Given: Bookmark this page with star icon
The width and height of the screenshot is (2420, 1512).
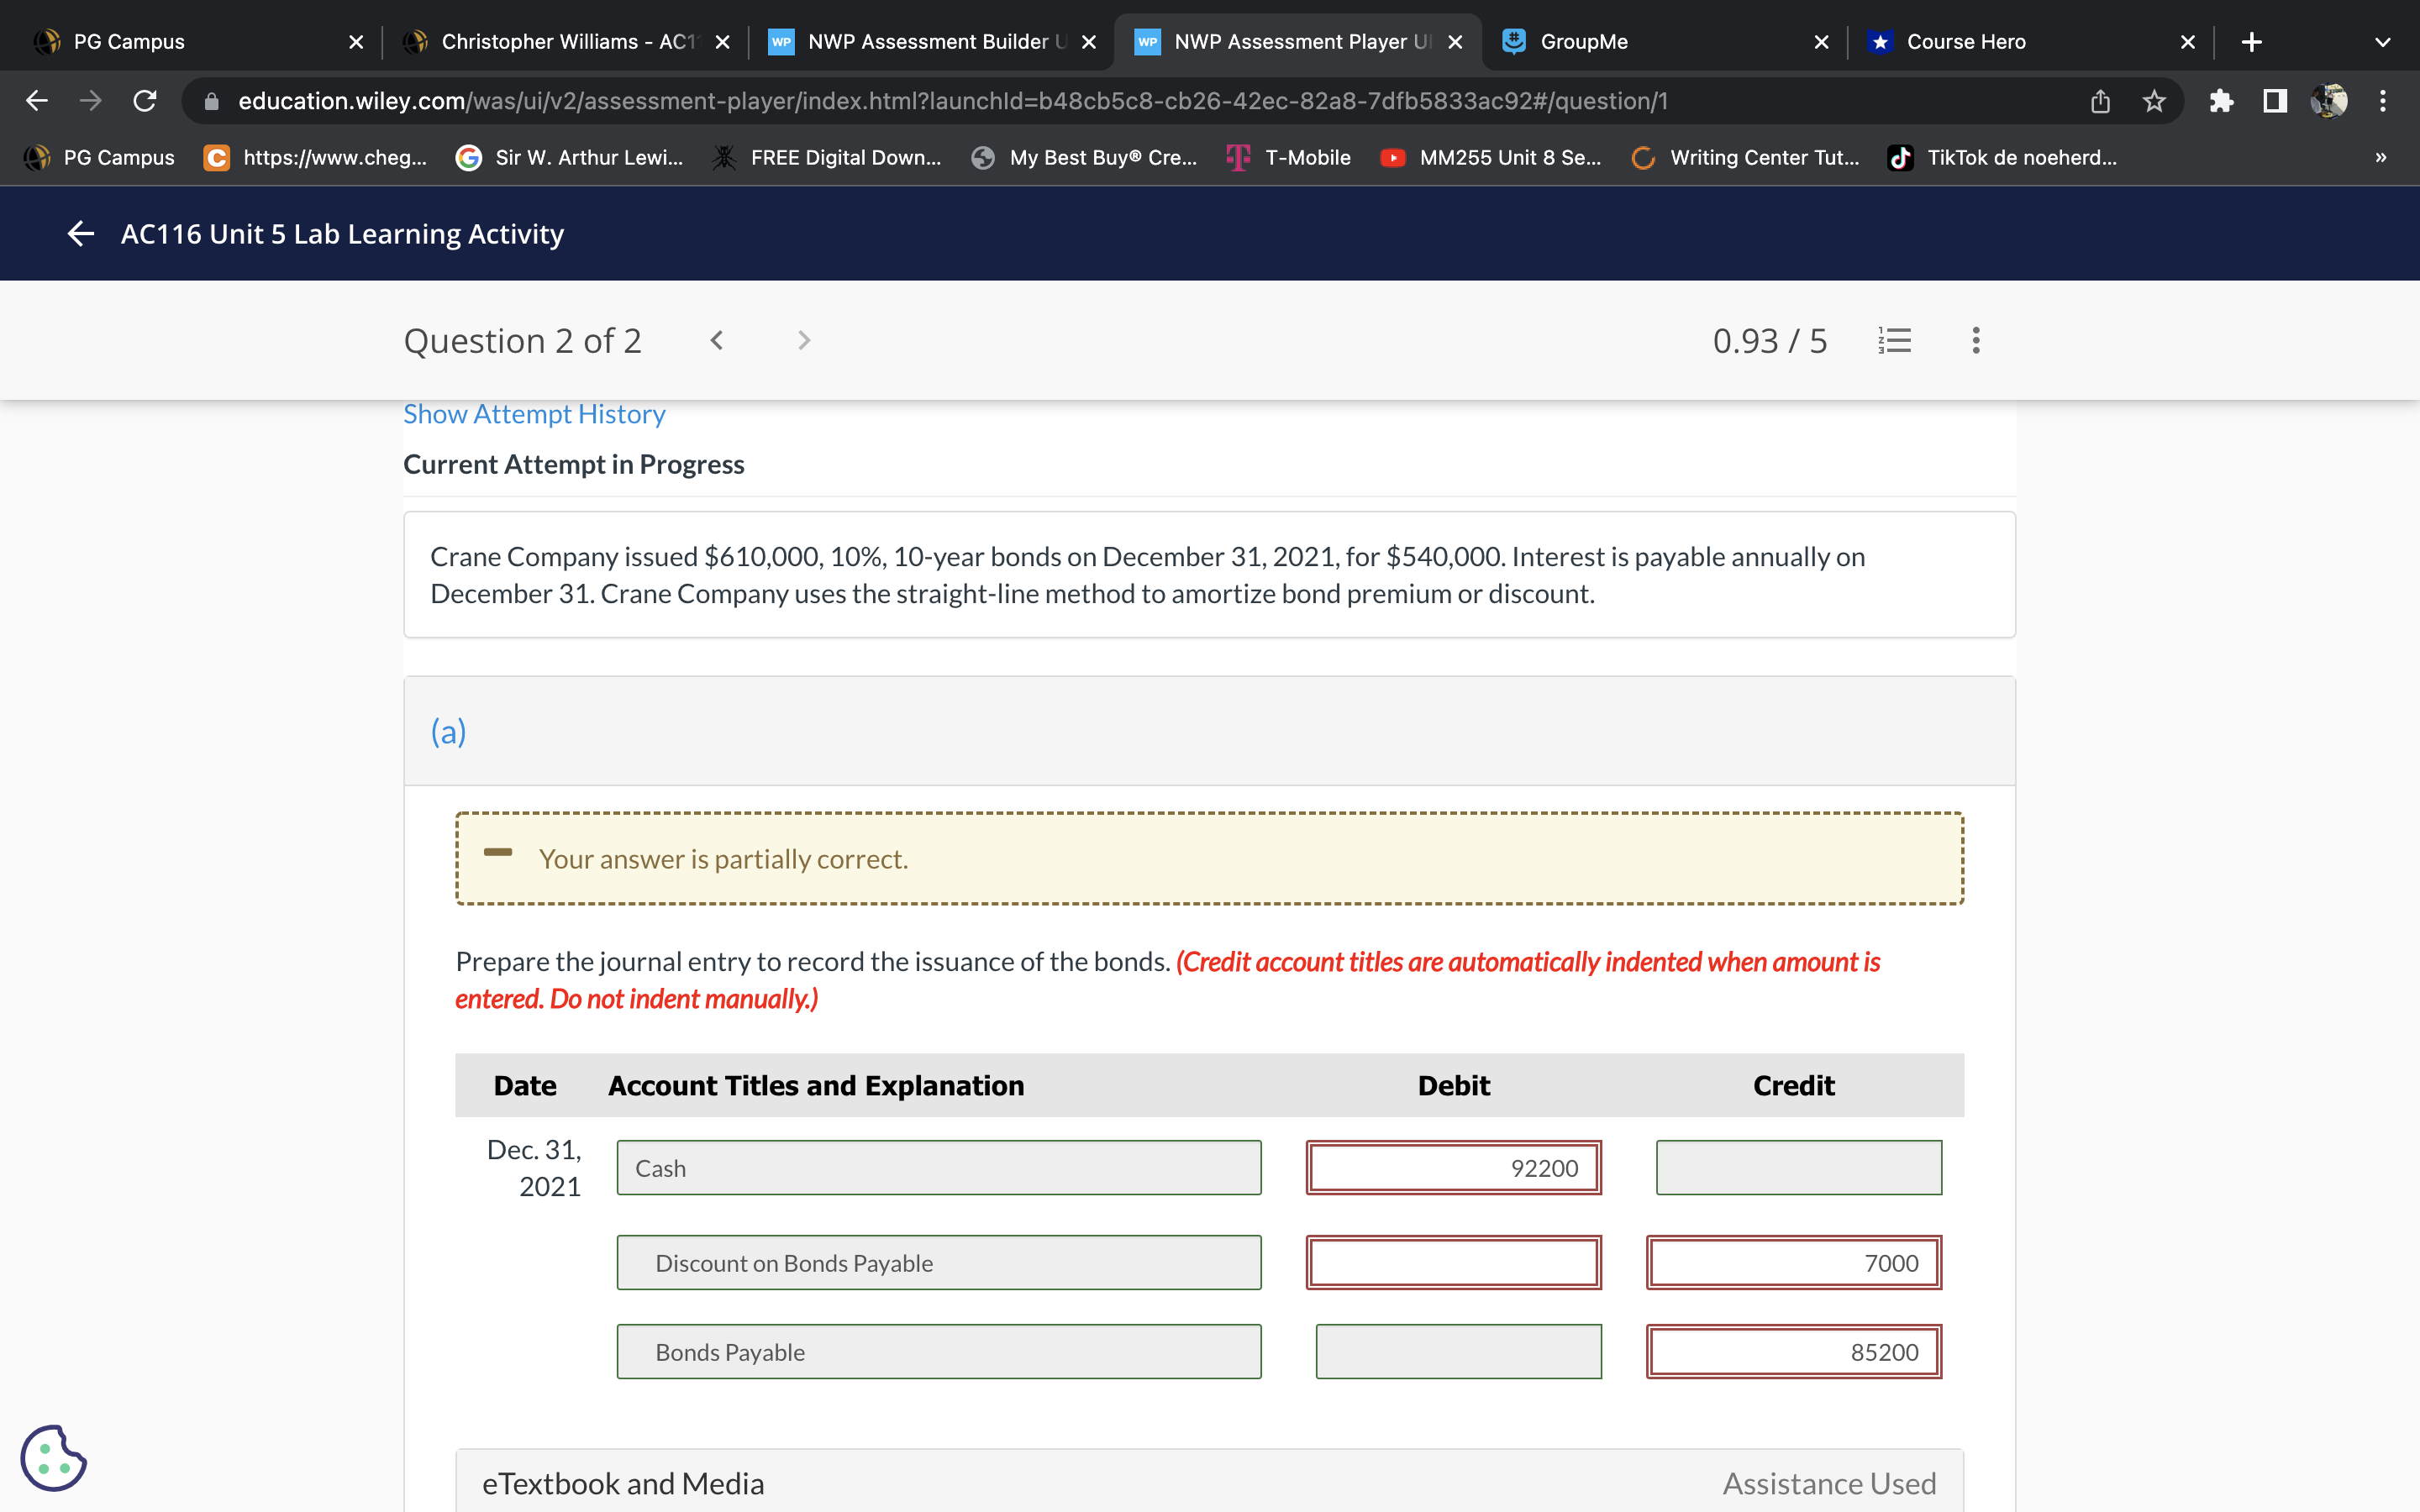Looking at the screenshot, I should pos(2154,101).
